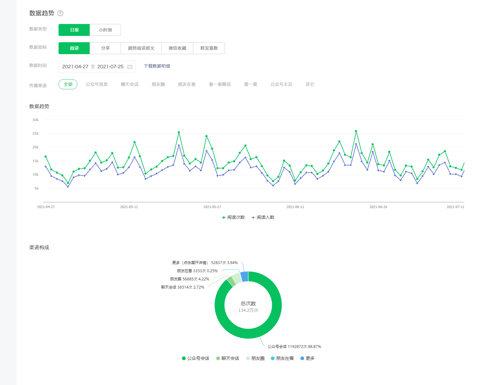Click the 渠道构成 section heading
Screen dimensions: 481x385
pos(39,247)
